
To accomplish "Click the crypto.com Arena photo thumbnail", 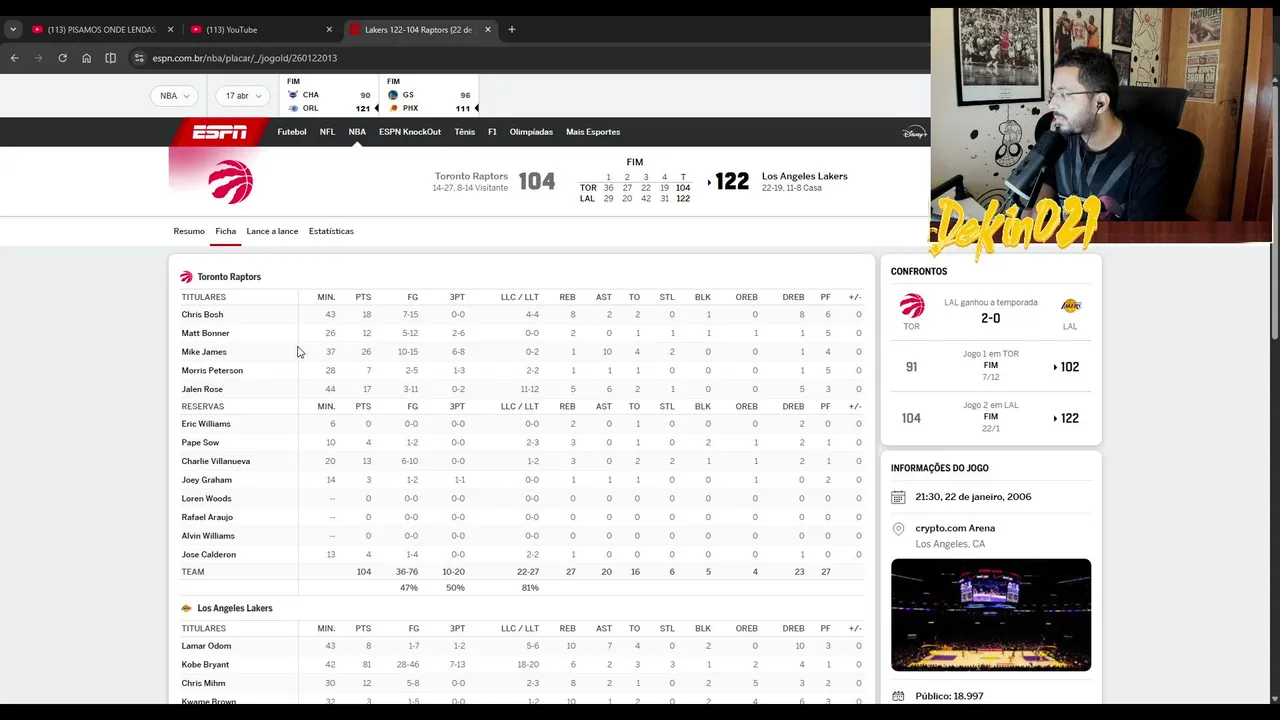I will (991, 615).
